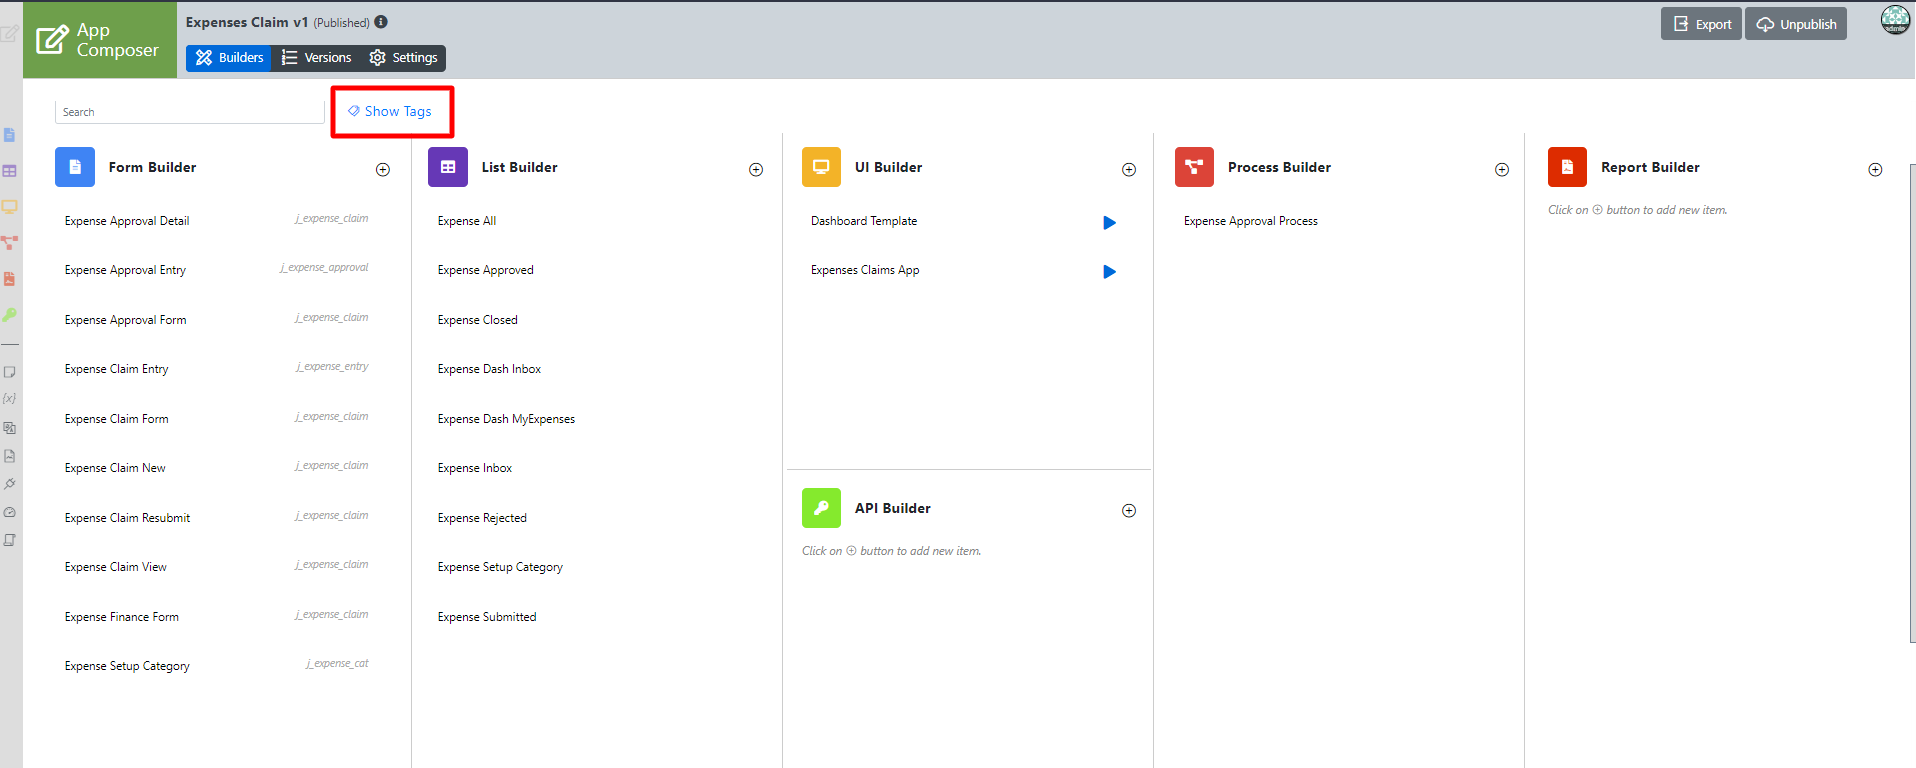1916x768 pixels.
Task: Click the Form Builder blue icon
Action: pos(75,167)
